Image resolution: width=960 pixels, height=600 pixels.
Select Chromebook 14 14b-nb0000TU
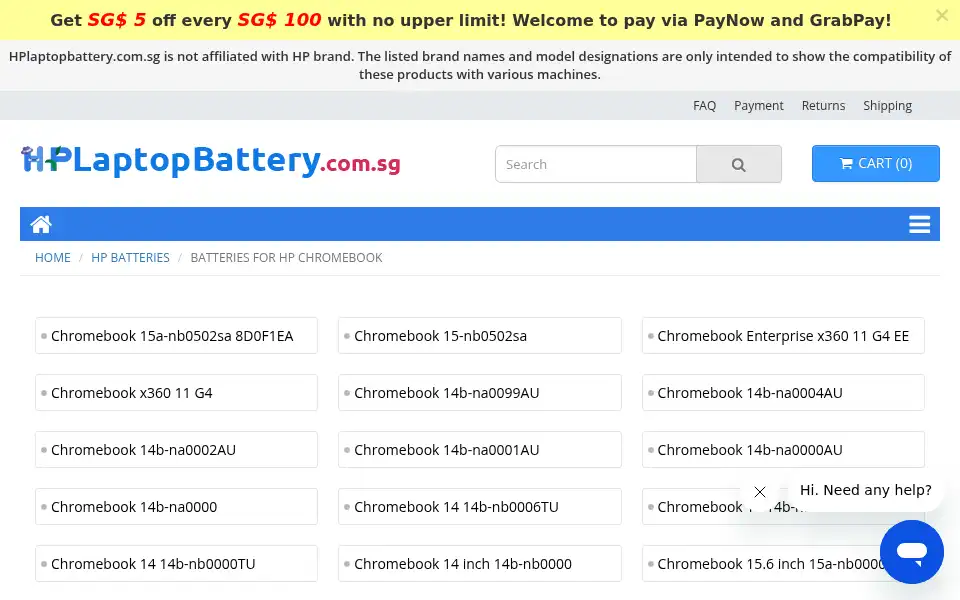[176, 563]
